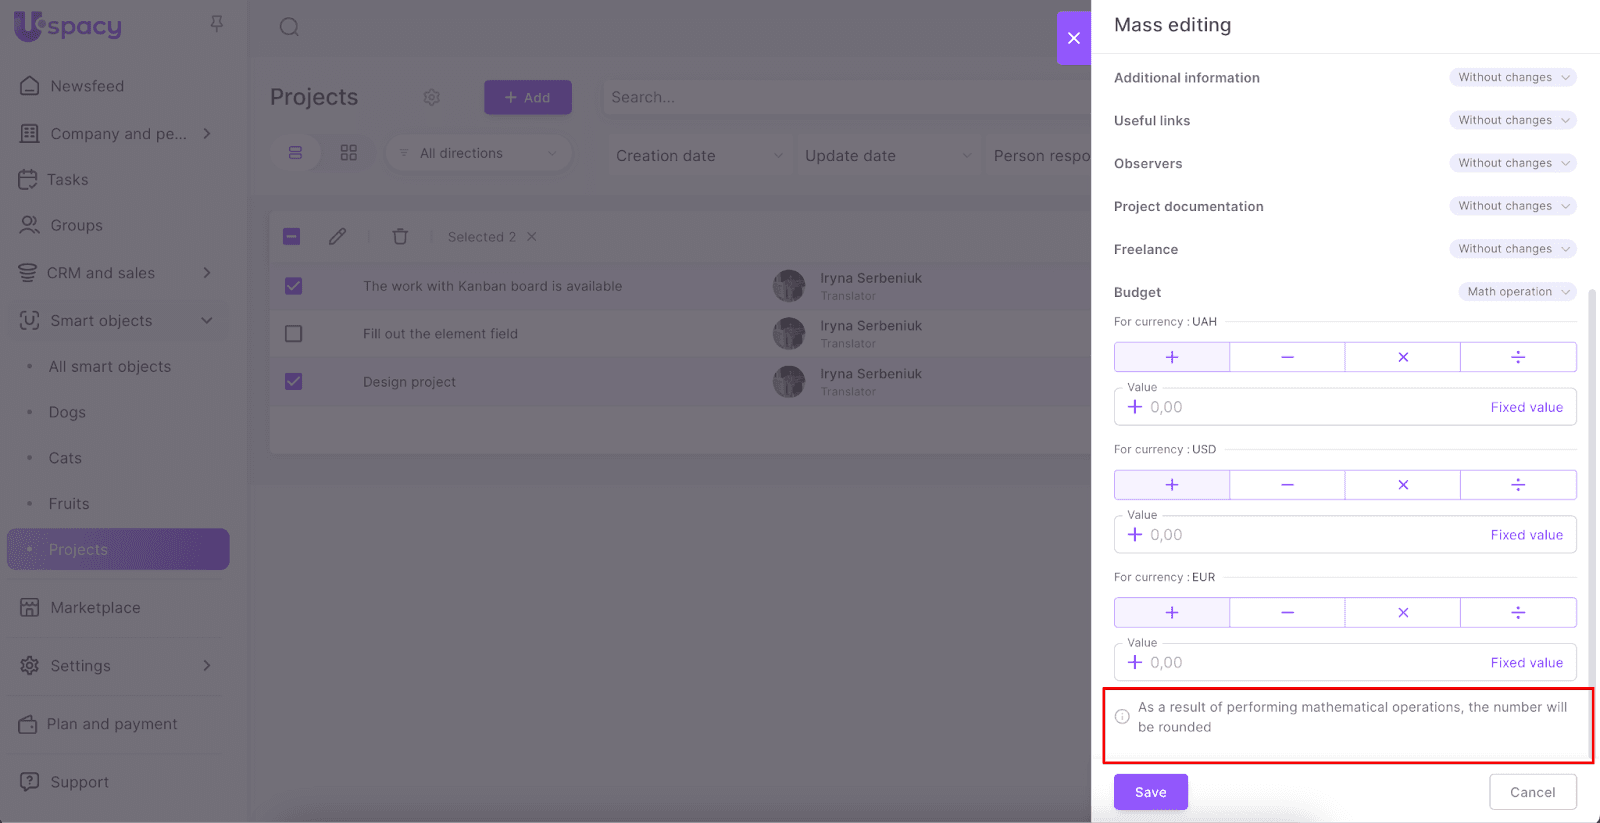
Task: Check 'Fill out the element field' row
Action: click(x=293, y=334)
